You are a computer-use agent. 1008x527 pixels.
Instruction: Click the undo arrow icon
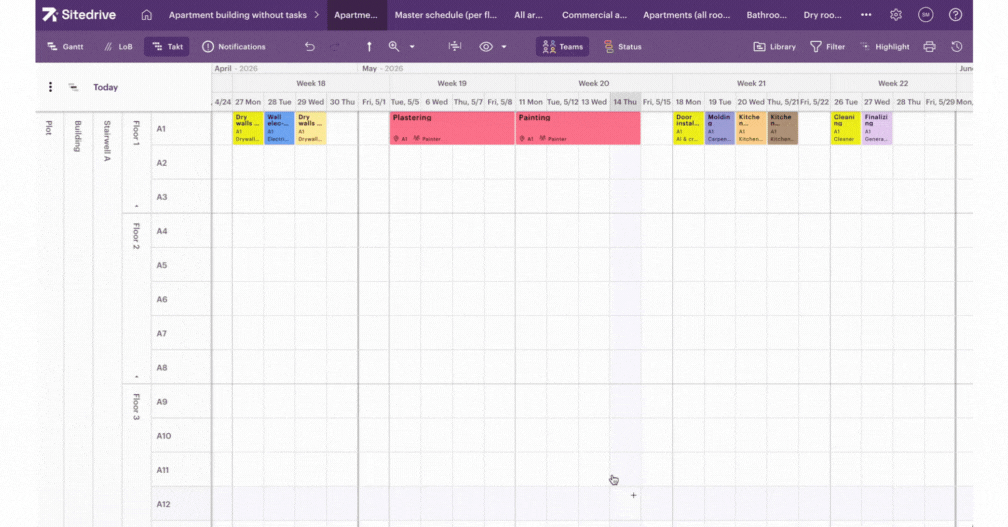click(310, 47)
